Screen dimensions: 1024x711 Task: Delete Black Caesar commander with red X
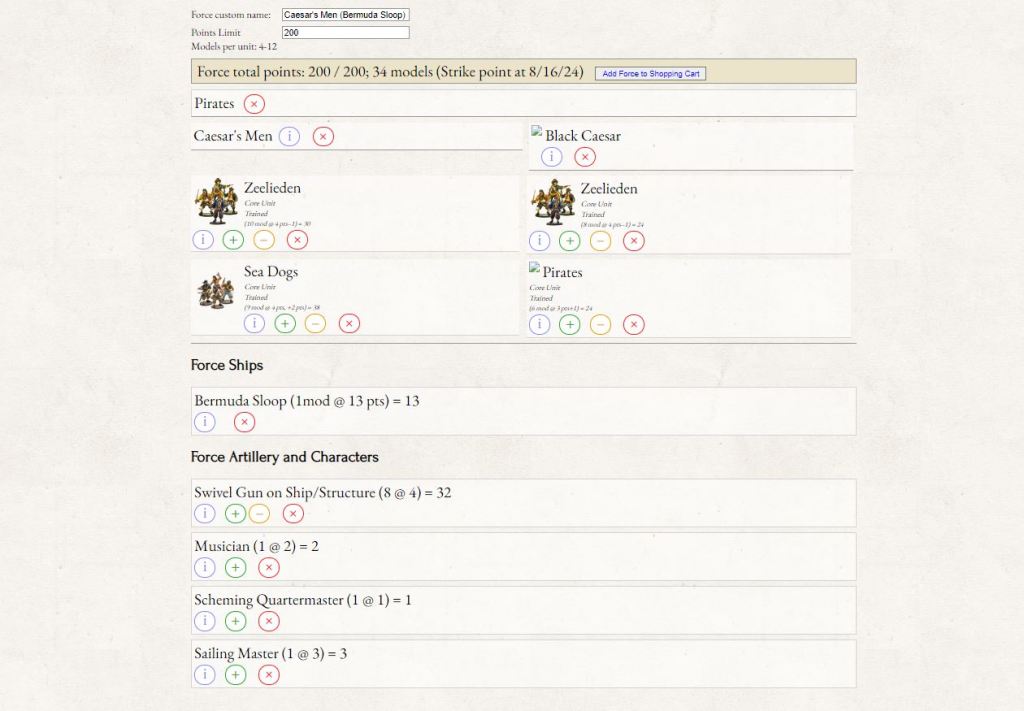(585, 157)
